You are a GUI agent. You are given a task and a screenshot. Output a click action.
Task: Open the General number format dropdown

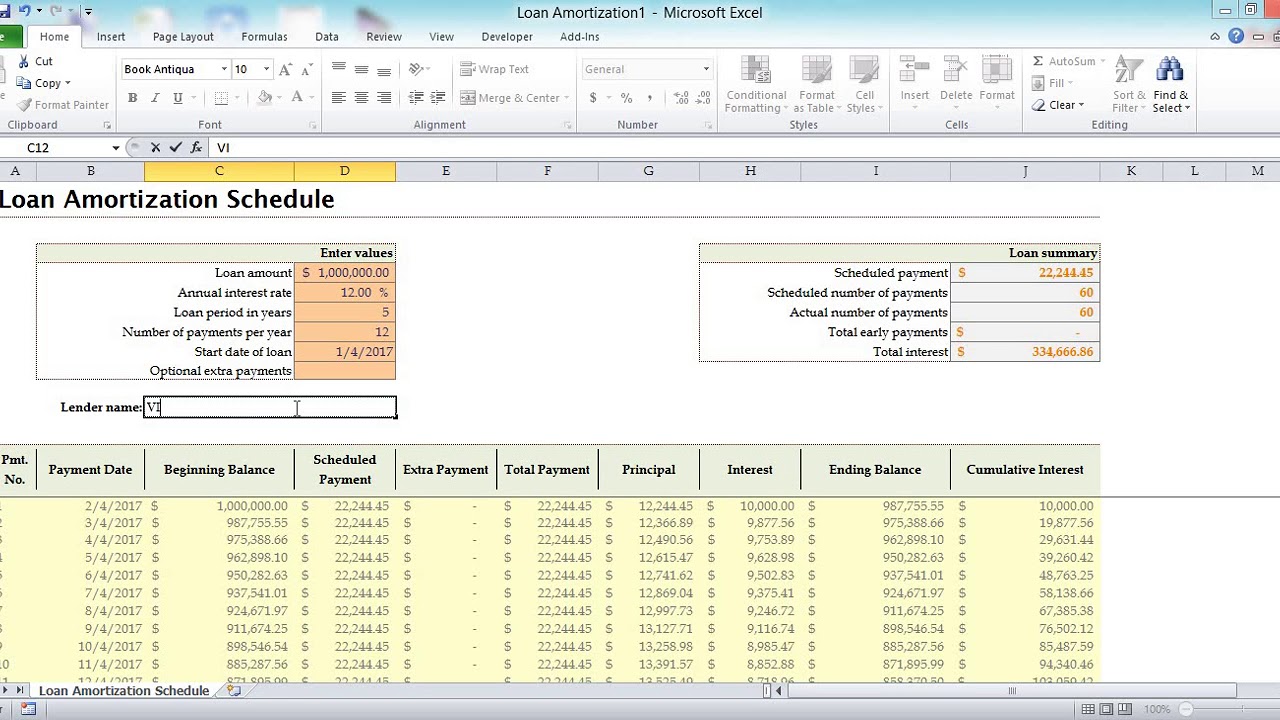706,69
